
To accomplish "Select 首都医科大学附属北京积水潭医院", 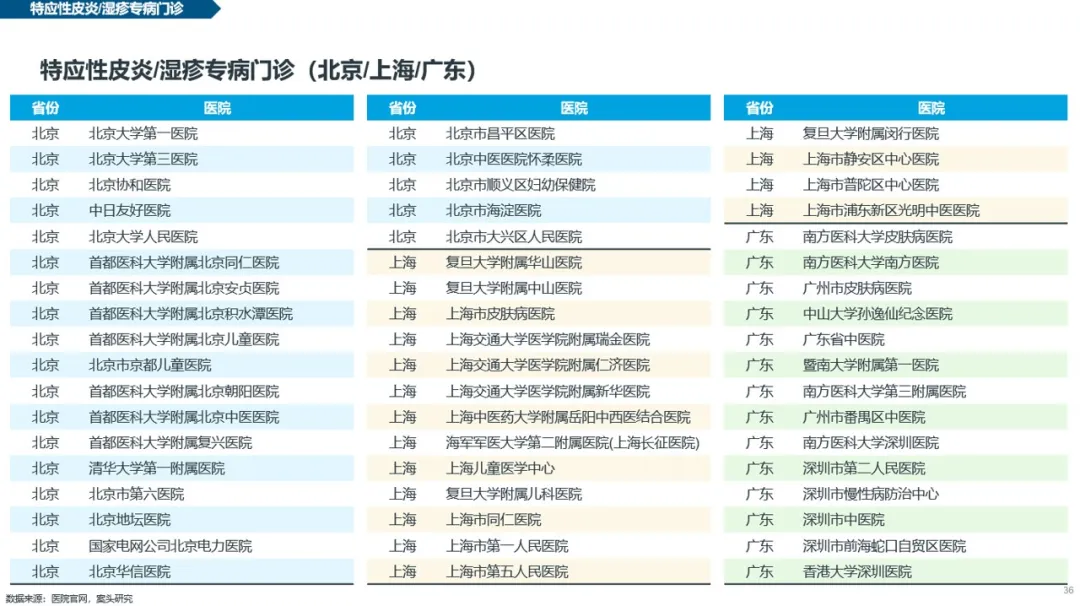I will 191,314.
